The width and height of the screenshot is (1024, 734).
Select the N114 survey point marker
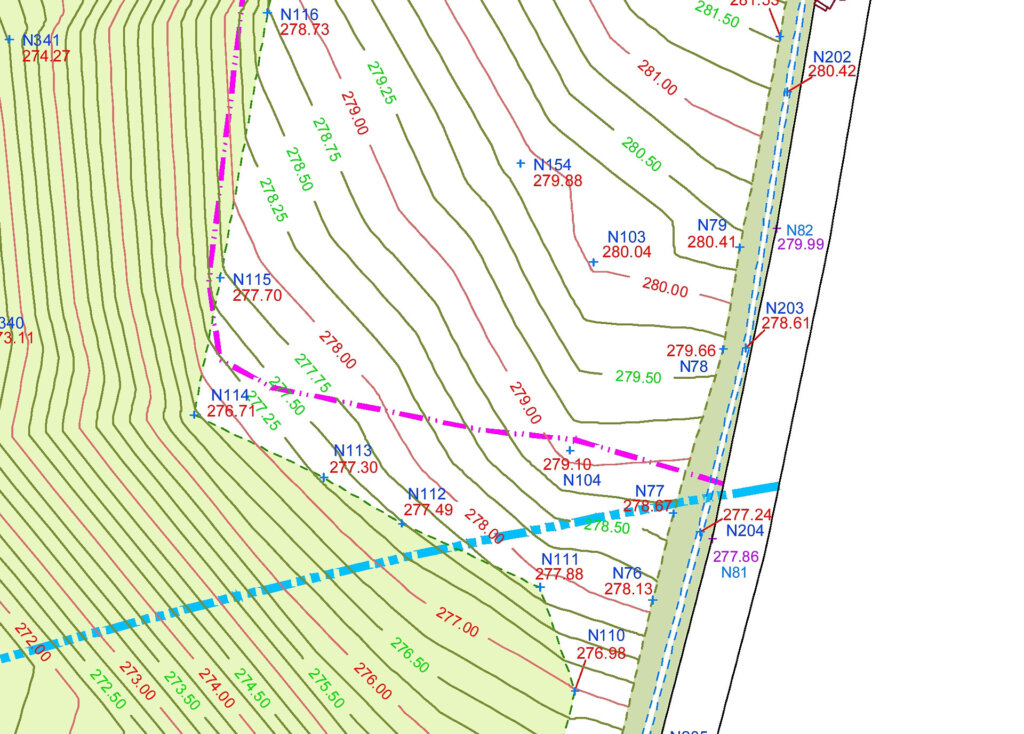tap(194, 415)
